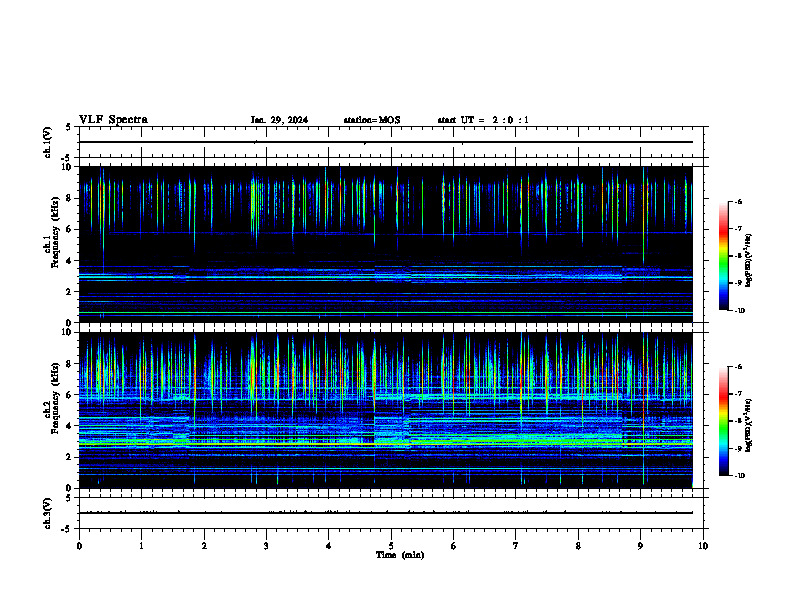Click time axis tick label "2"
Screen dimensions: 792x612
[204, 546]
